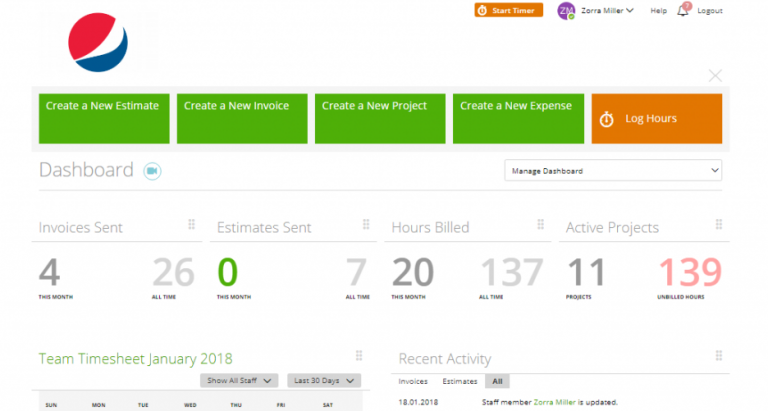Switch to the Estimates activity tab
Screen dimensions: 768x411
click(459, 381)
